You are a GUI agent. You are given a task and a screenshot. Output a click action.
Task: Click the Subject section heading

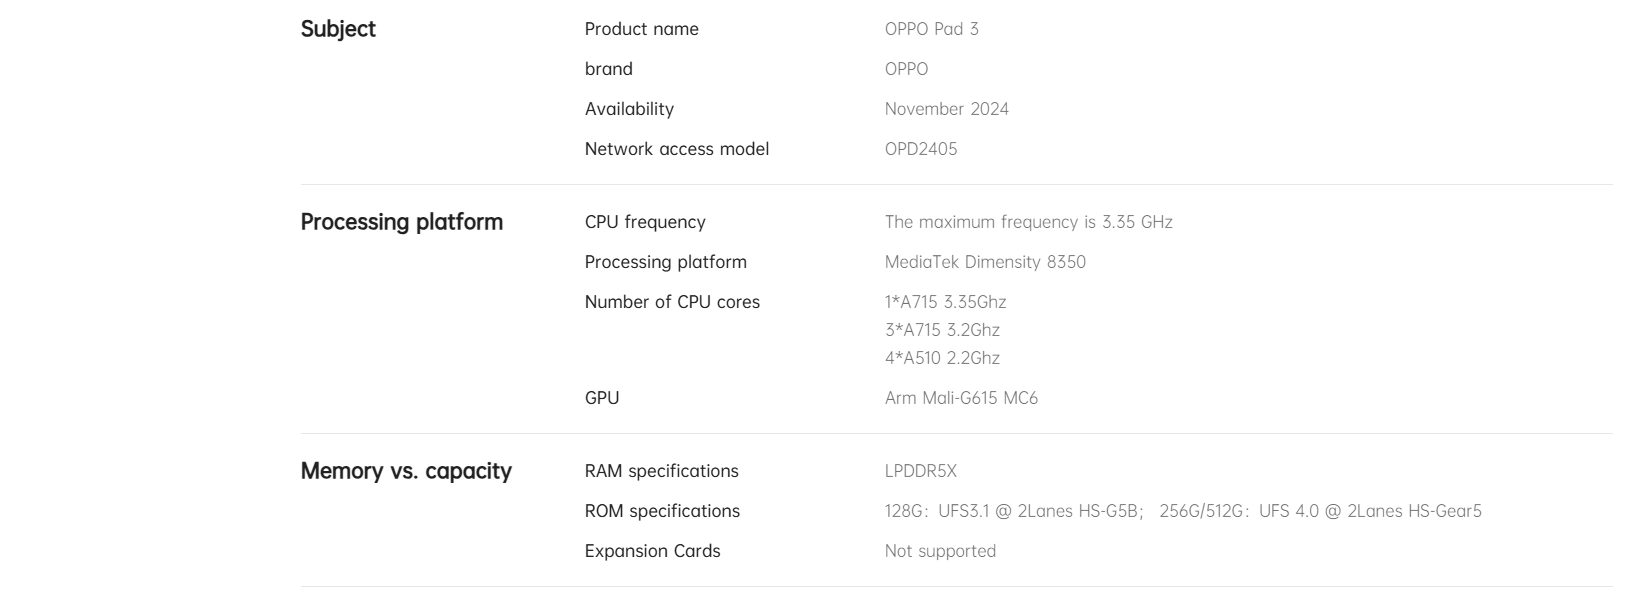[x=338, y=29]
